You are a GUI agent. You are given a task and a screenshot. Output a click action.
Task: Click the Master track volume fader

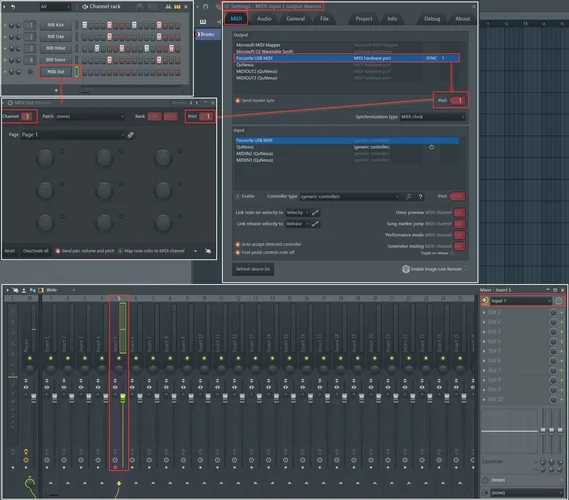click(33, 398)
